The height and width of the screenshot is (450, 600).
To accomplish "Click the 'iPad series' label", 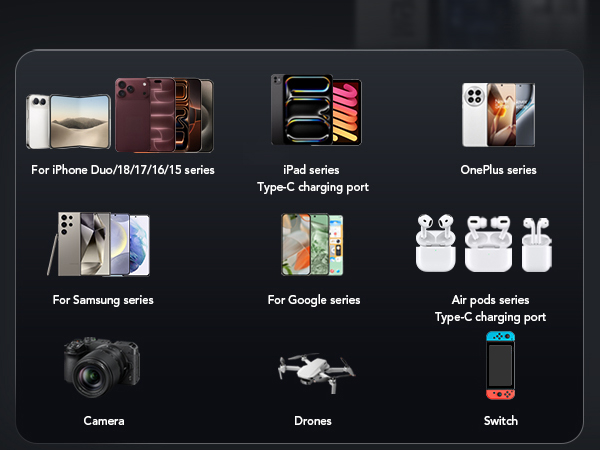I will pyautogui.click(x=311, y=170).
